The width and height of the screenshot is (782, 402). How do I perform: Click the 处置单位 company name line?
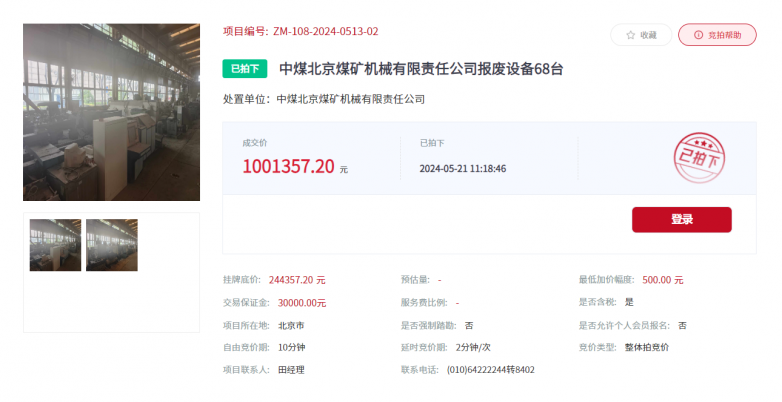[324, 99]
